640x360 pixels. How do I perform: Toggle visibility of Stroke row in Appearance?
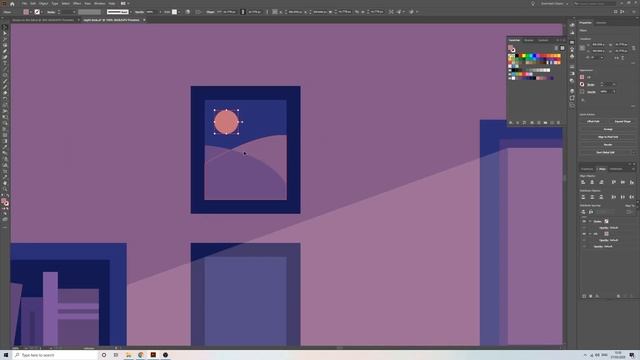point(584,221)
